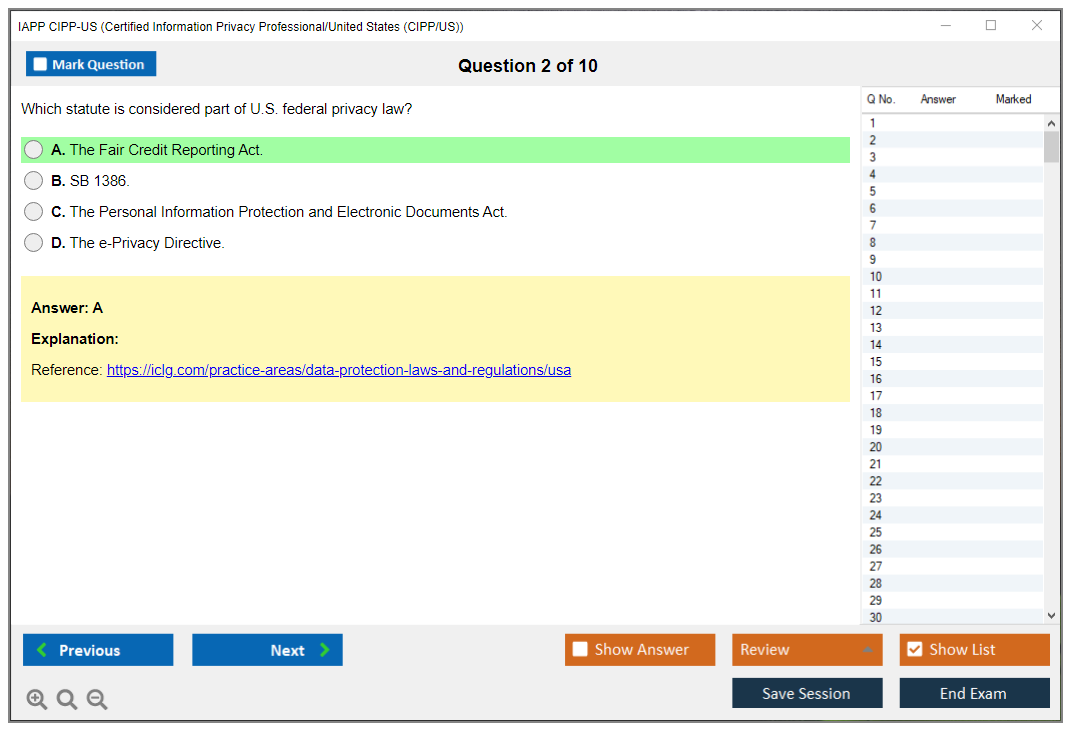Image resolution: width=1075 pixels, height=735 pixels.
Task: Advance to the next question
Action: [x=267, y=650]
